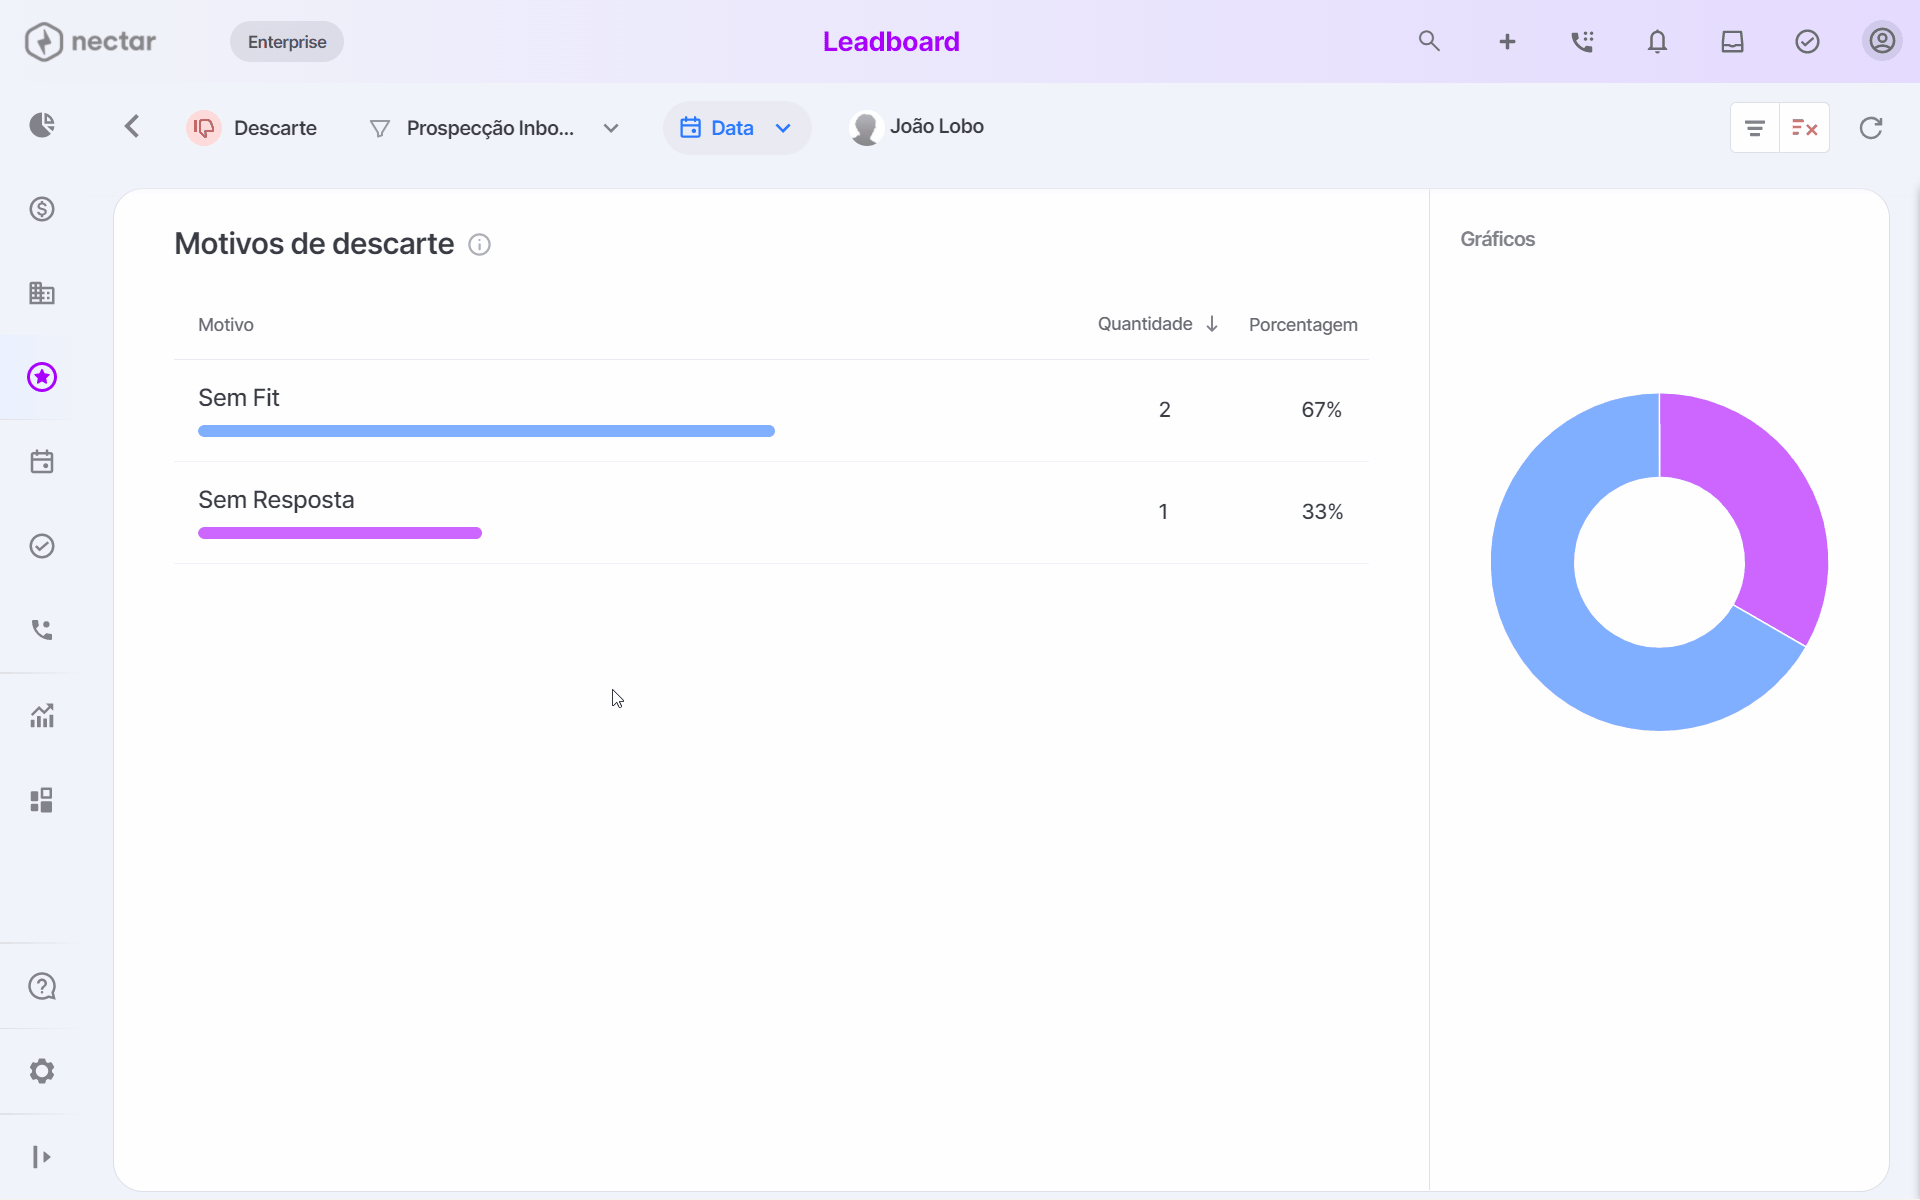Open the pie chart dashboard in sidebar
Viewport: 1920px width, 1200px height.
tap(42, 125)
